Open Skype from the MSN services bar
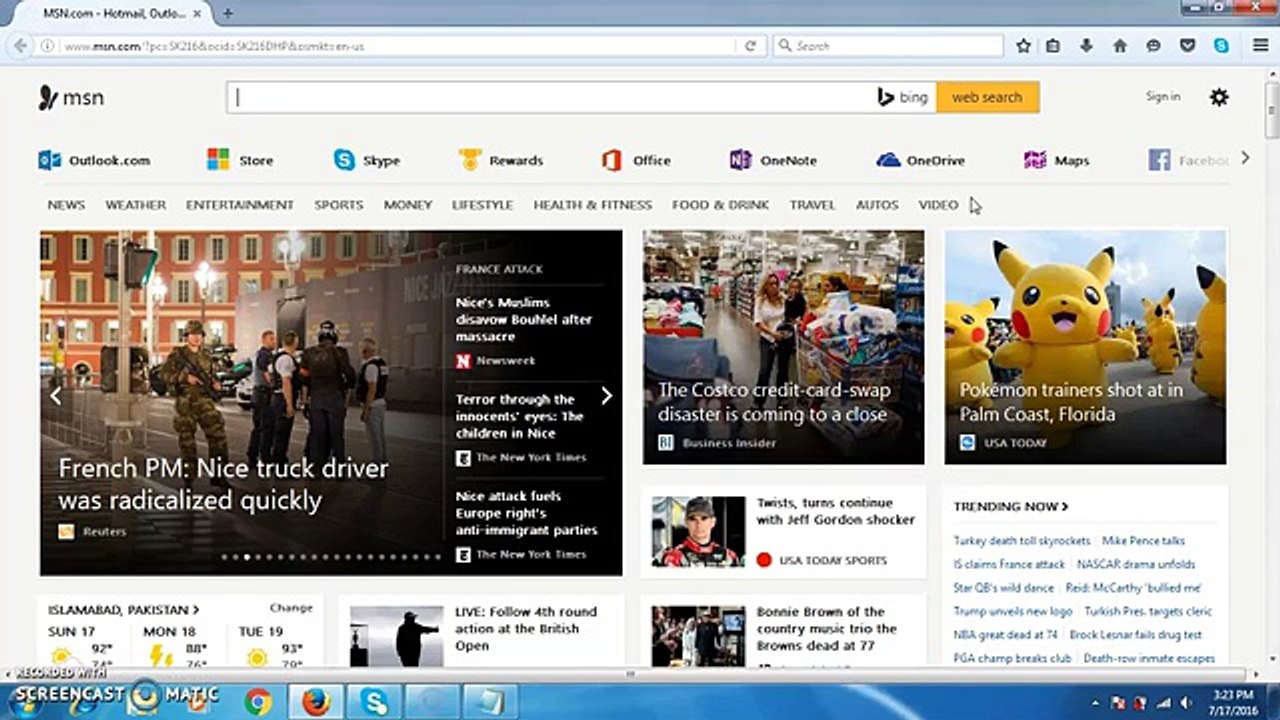 (367, 160)
